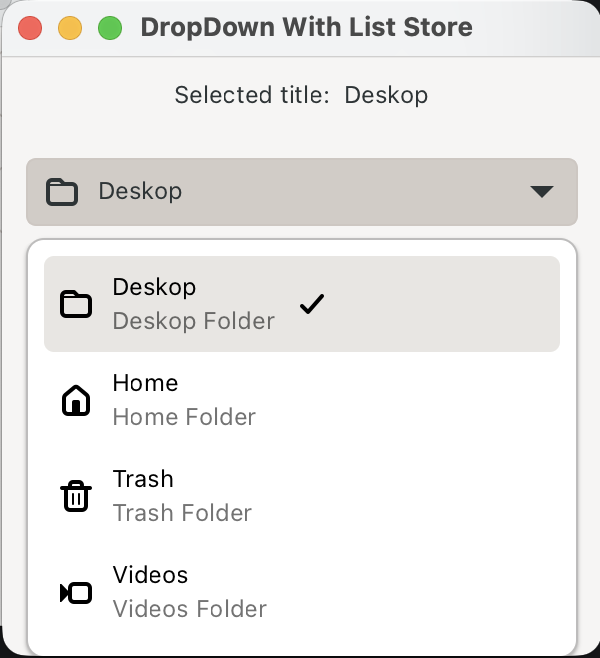This screenshot has height=658, width=600.
Task: Select the Home house icon
Action: 76,400
